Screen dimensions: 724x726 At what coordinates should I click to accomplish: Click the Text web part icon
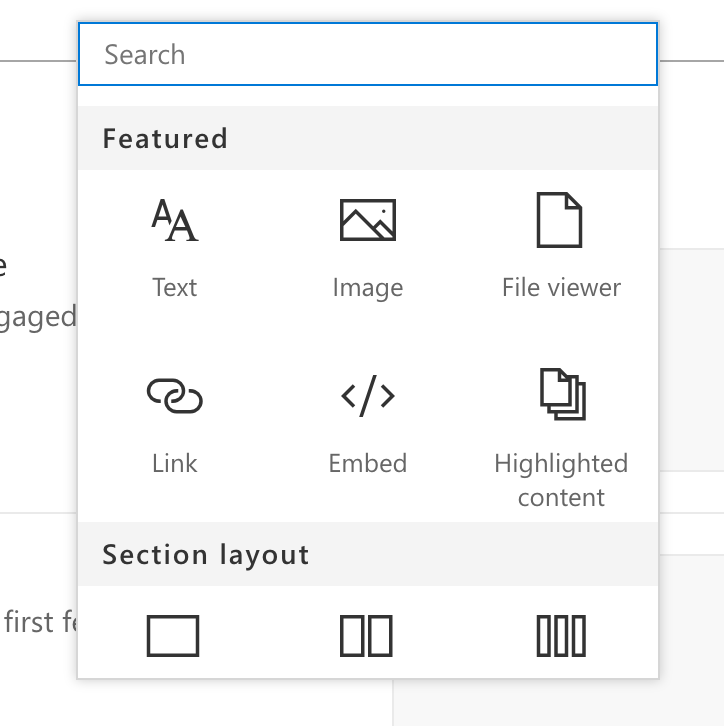tap(175, 221)
